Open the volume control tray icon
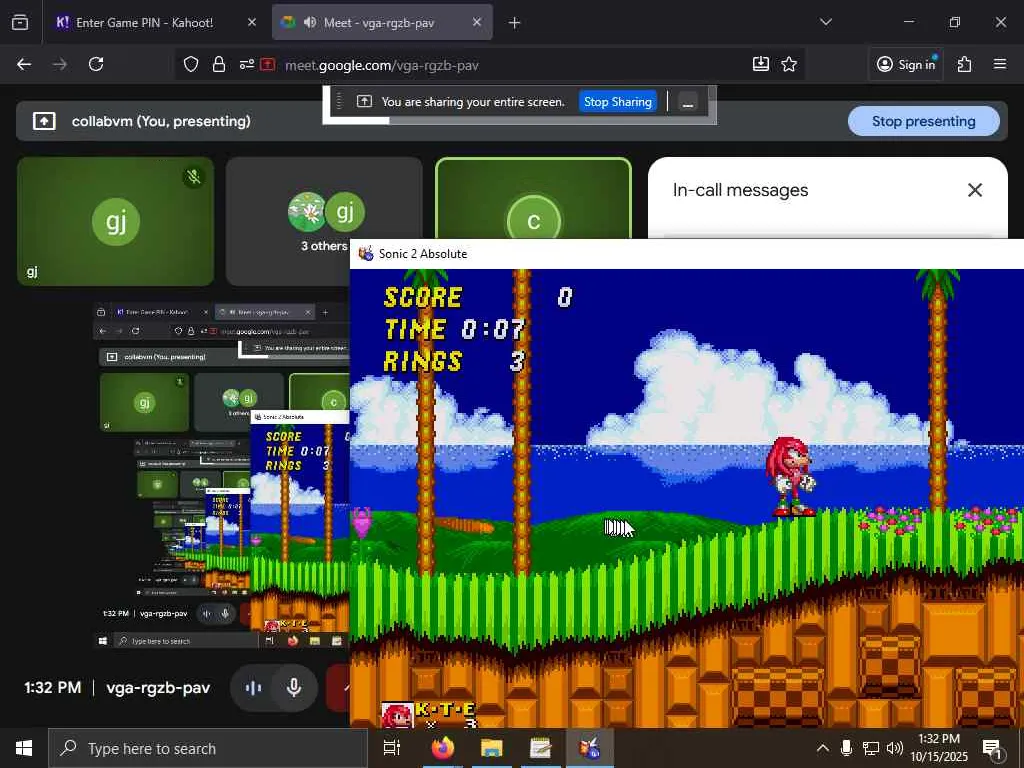The image size is (1024, 768). click(x=895, y=748)
